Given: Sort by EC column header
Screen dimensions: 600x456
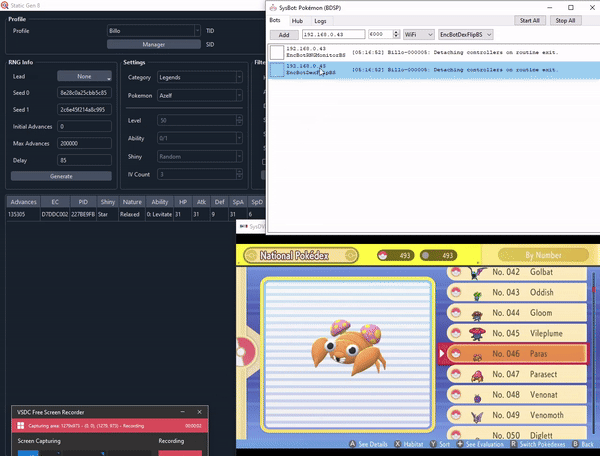Looking at the screenshot, I should coord(55,202).
